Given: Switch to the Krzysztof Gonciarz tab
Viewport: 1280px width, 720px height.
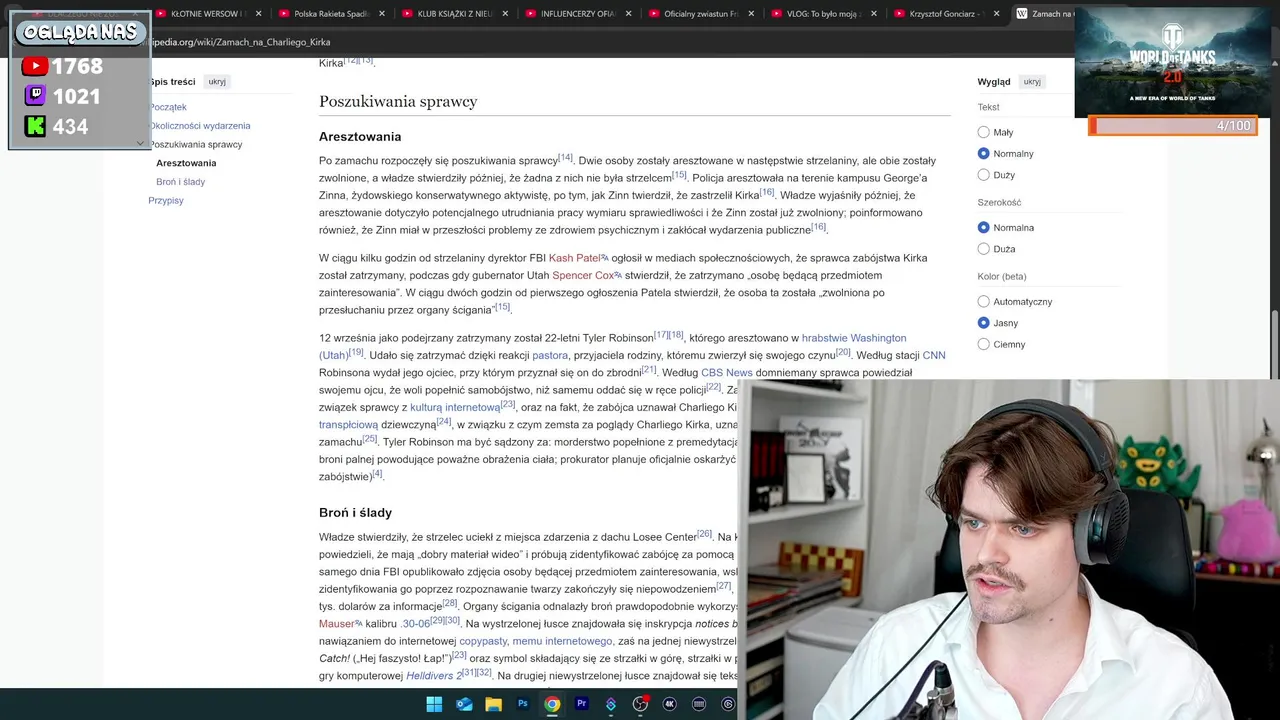Looking at the screenshot, I should click(946, 14).
